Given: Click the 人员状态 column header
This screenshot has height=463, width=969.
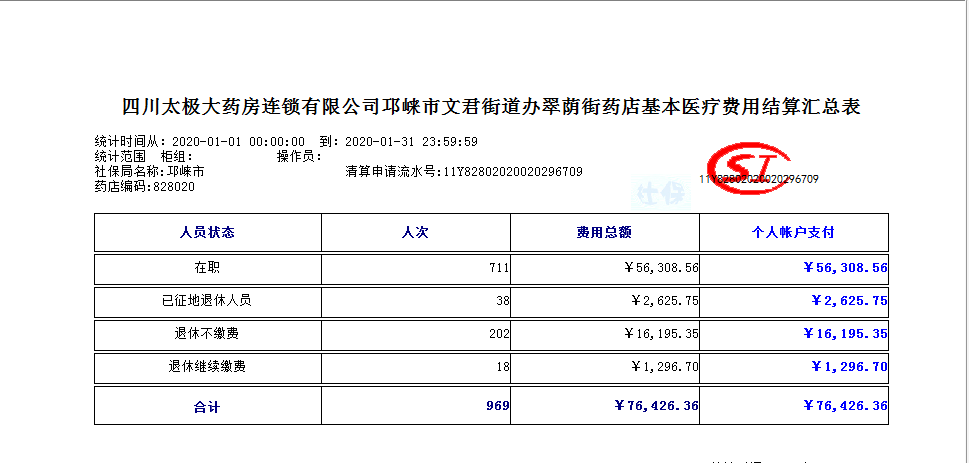Looking at the screenshot, I should pyautogui.click(x=208, y=232).
